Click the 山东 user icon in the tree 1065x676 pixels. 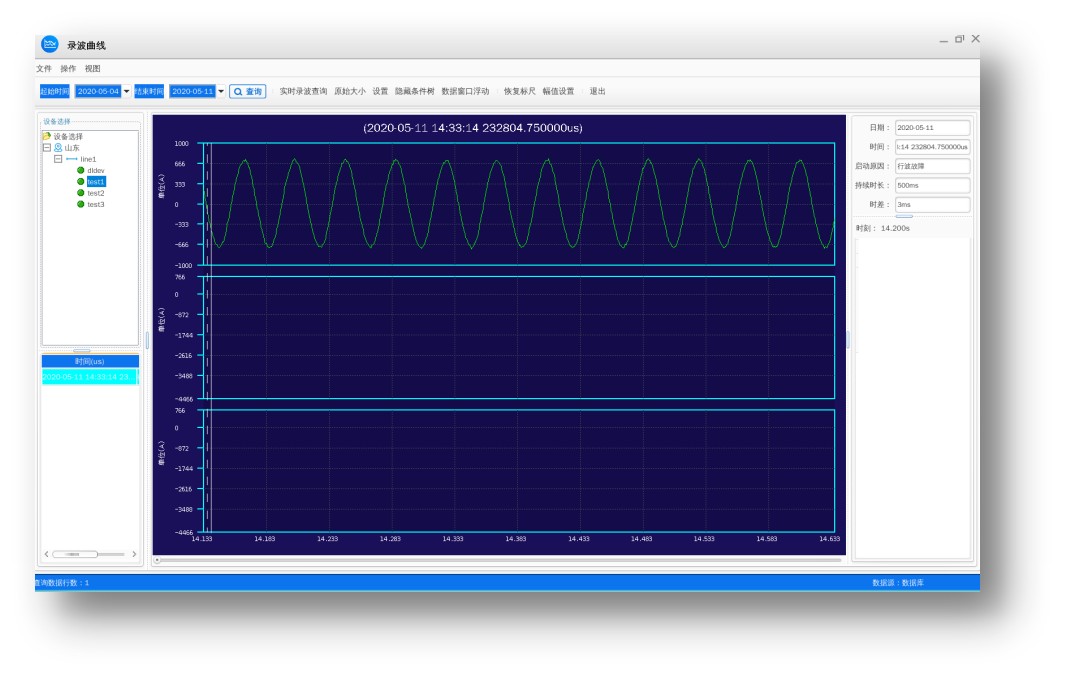(58, 147)
